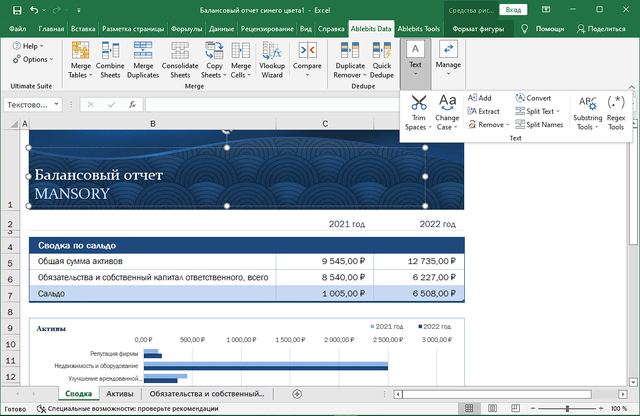
Task: Click the Convert text tool
Action: (533, 98)
